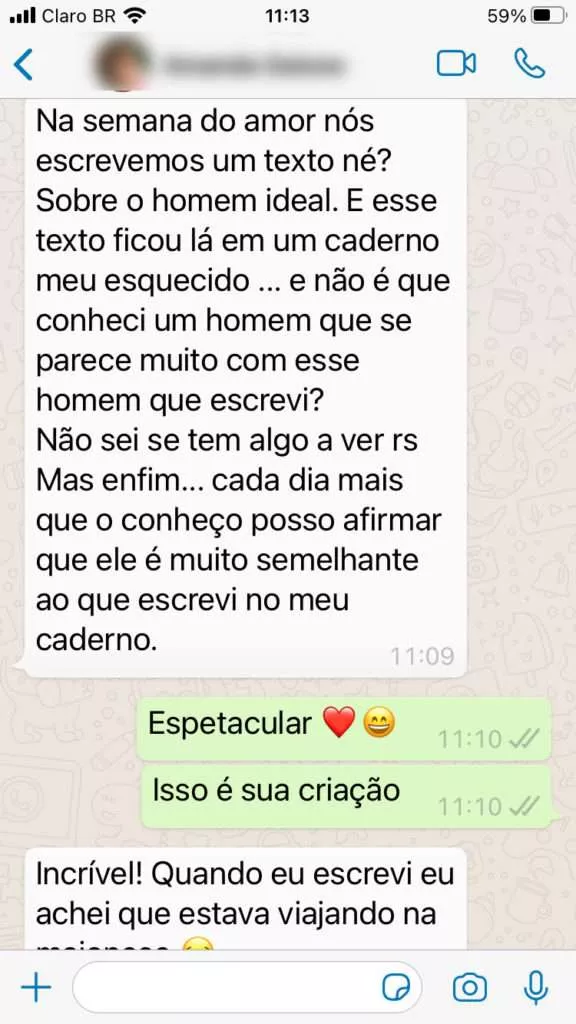Select the "Isso é sua criação" message

coord(346,797)
